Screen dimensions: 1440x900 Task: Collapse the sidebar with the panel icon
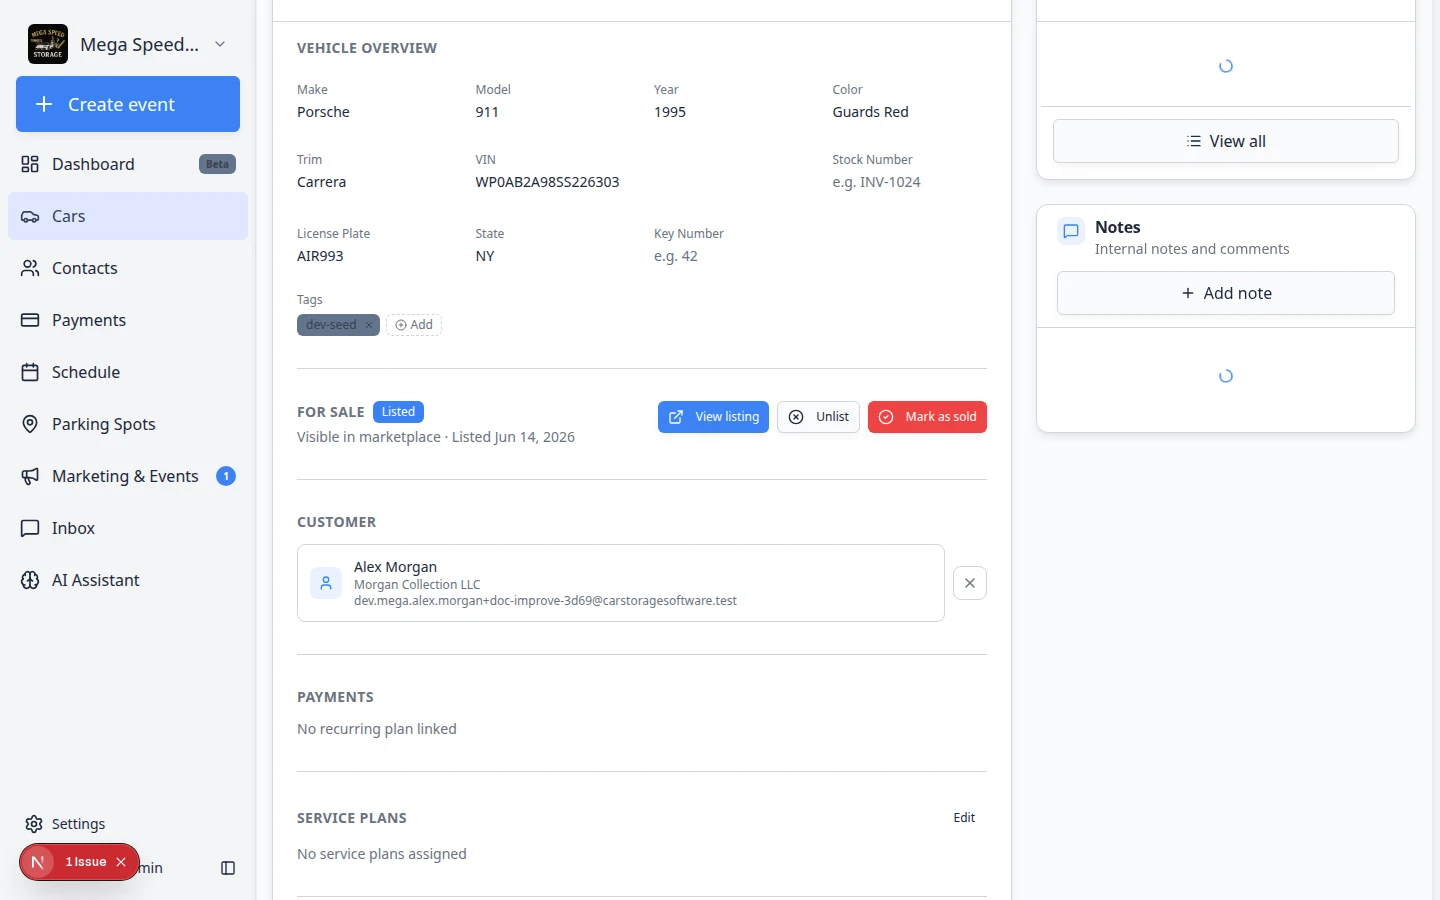click(x=228, y=868)
